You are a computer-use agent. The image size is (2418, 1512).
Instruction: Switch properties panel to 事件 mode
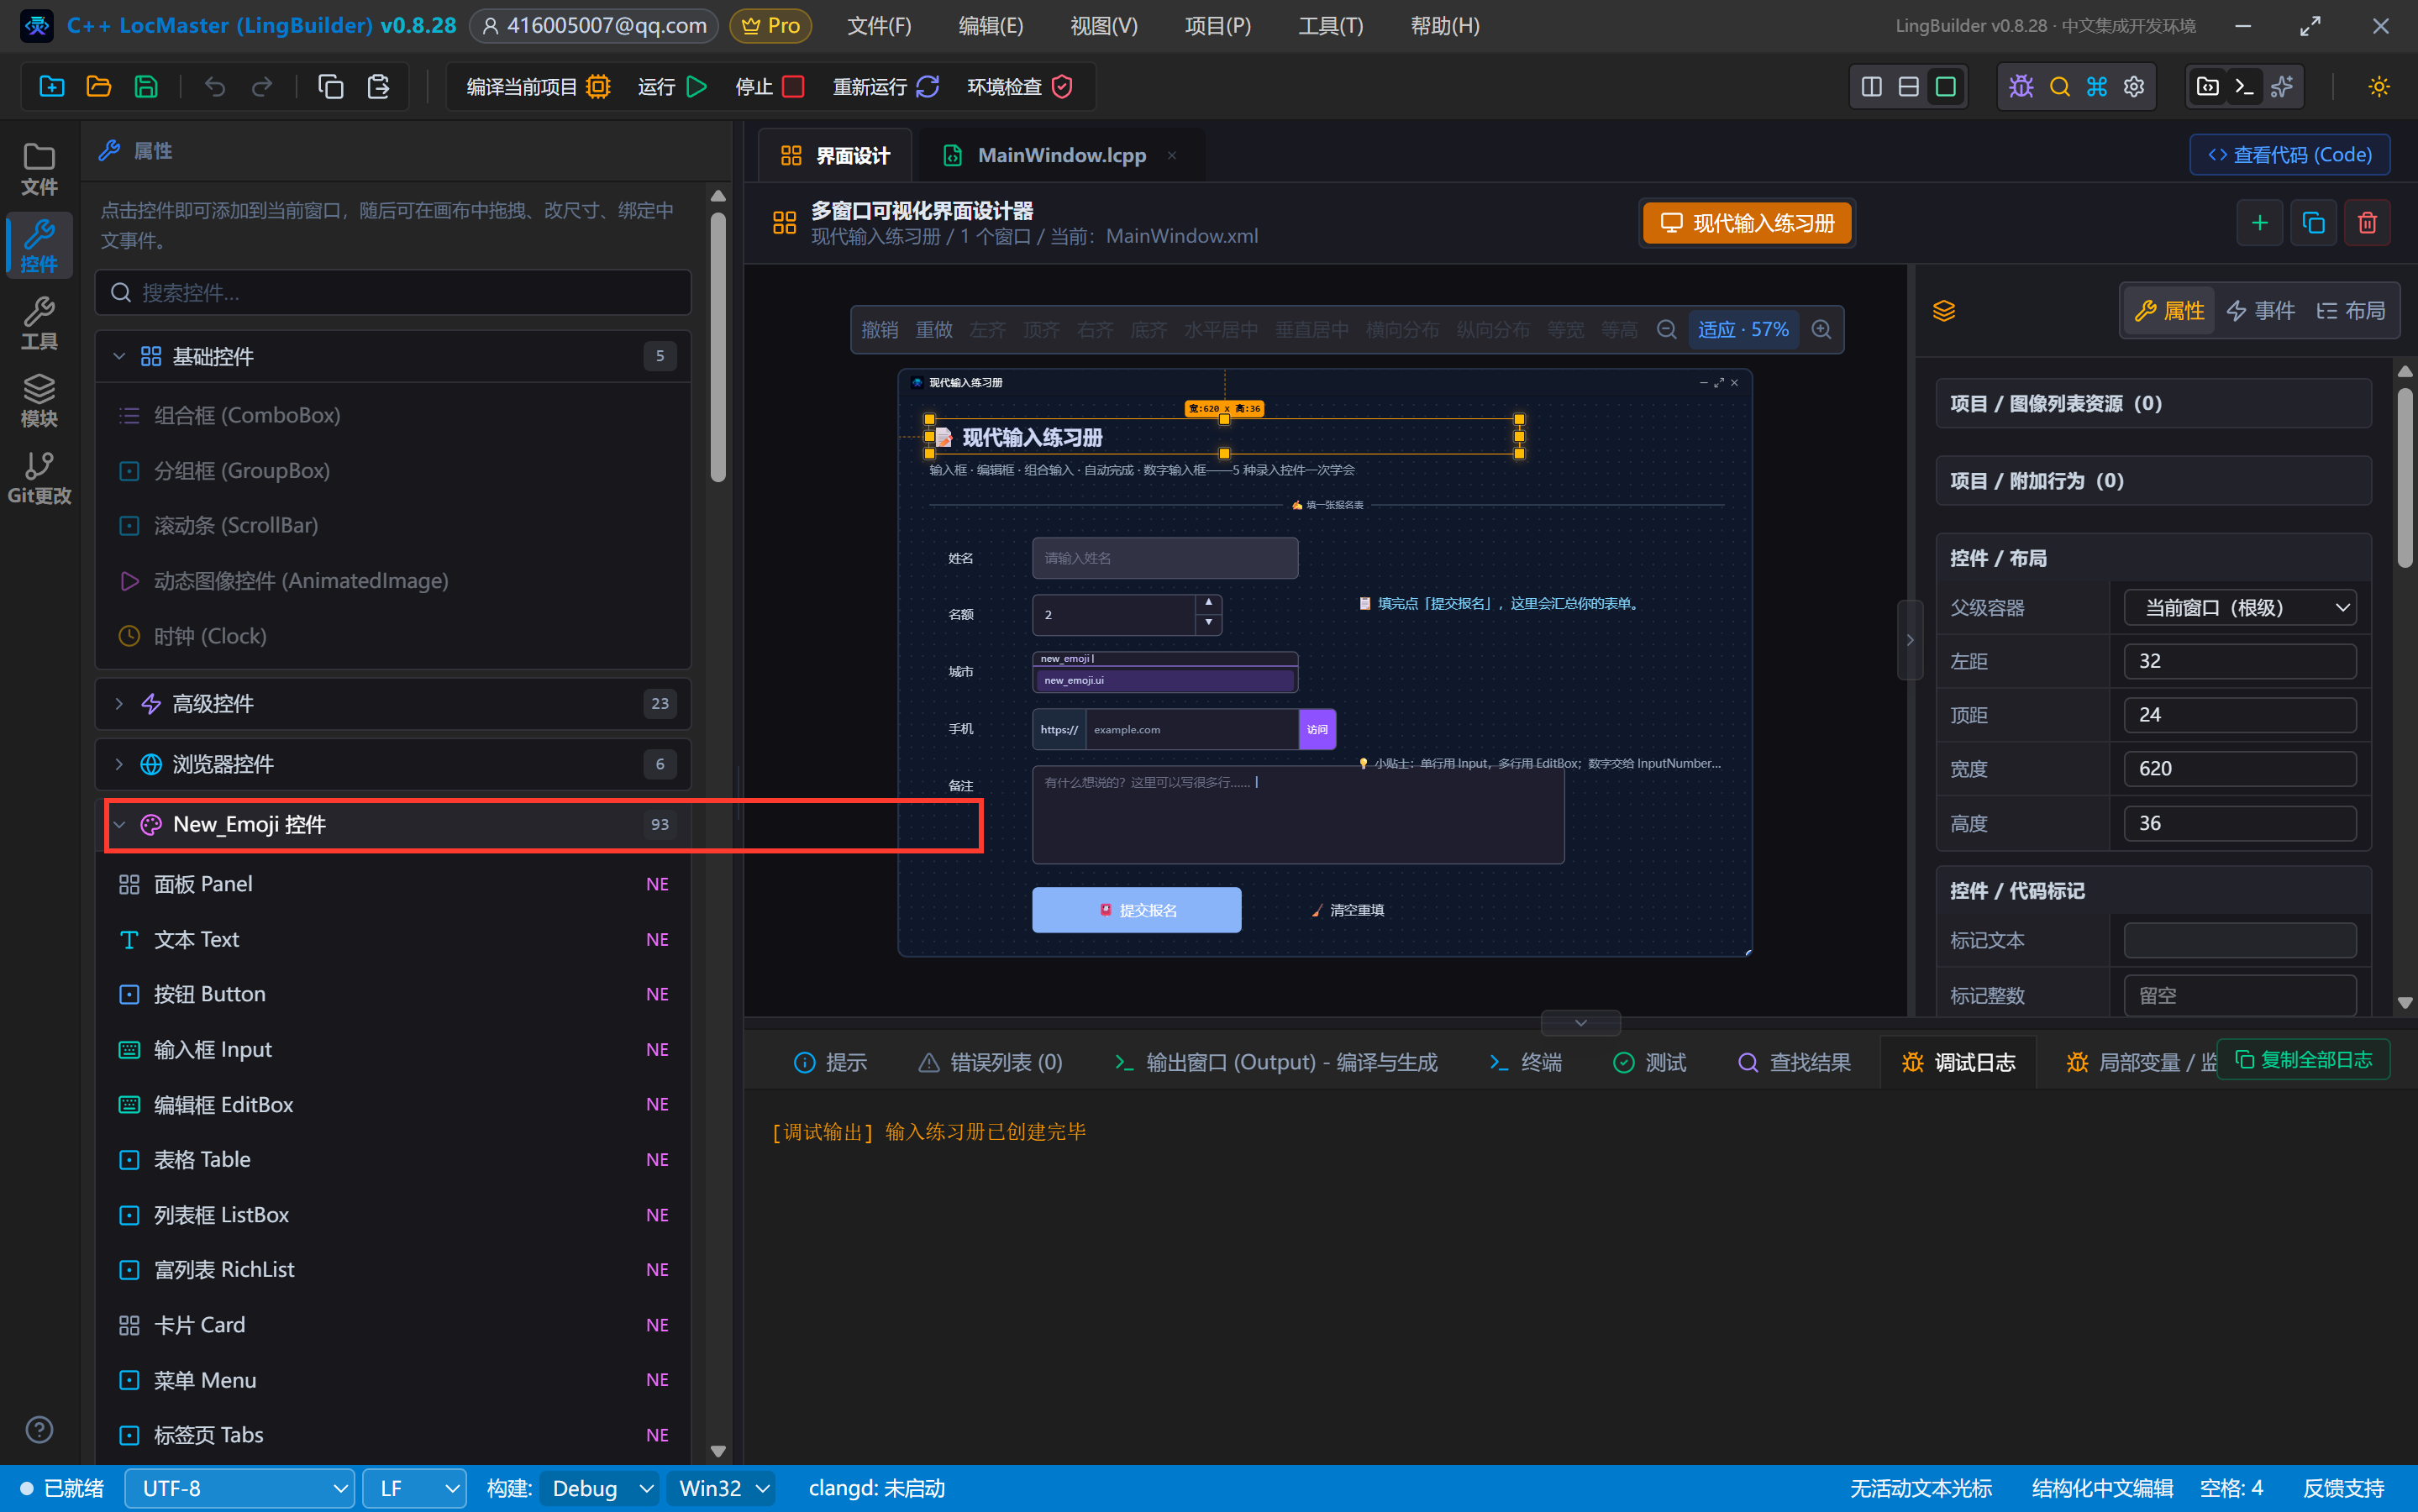click(2260, 311)
